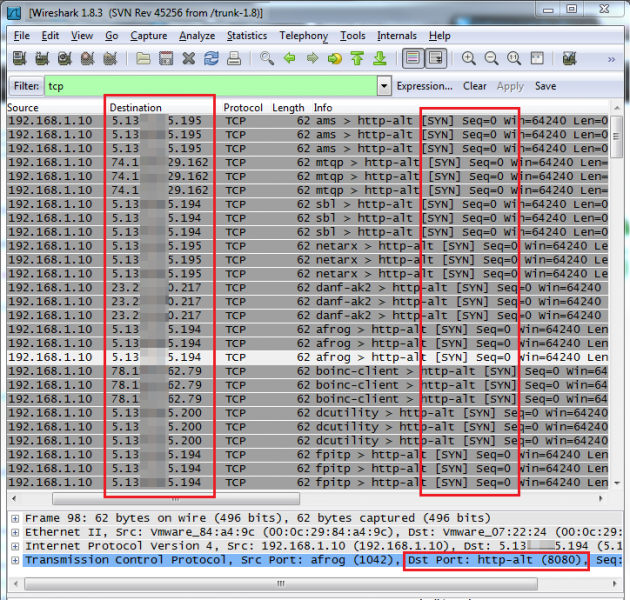Show more toolbar items chevron

[x=612, y=59]
